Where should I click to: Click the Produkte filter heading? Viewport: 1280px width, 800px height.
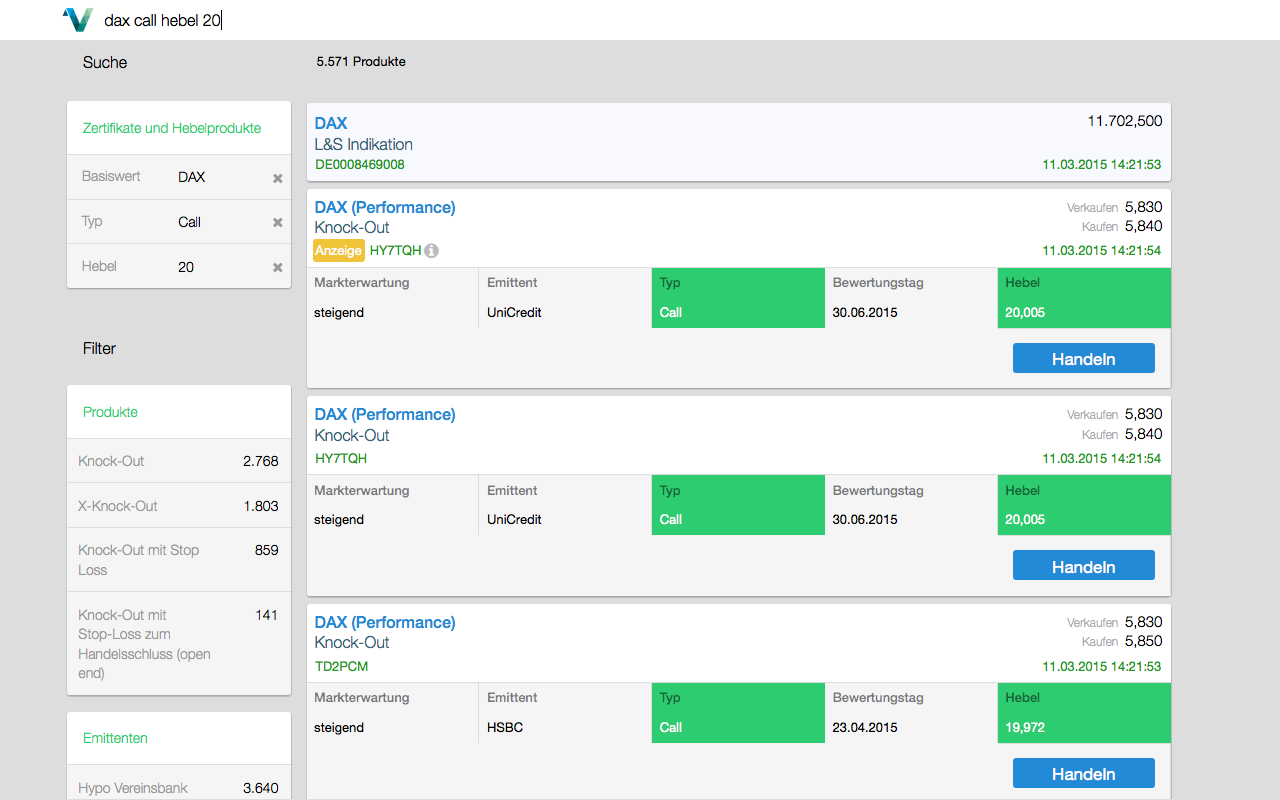point(111,412)
